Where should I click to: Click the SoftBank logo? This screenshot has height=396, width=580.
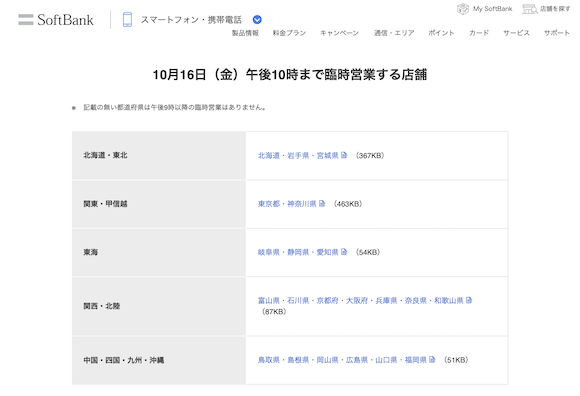click(x=56, y=20)
